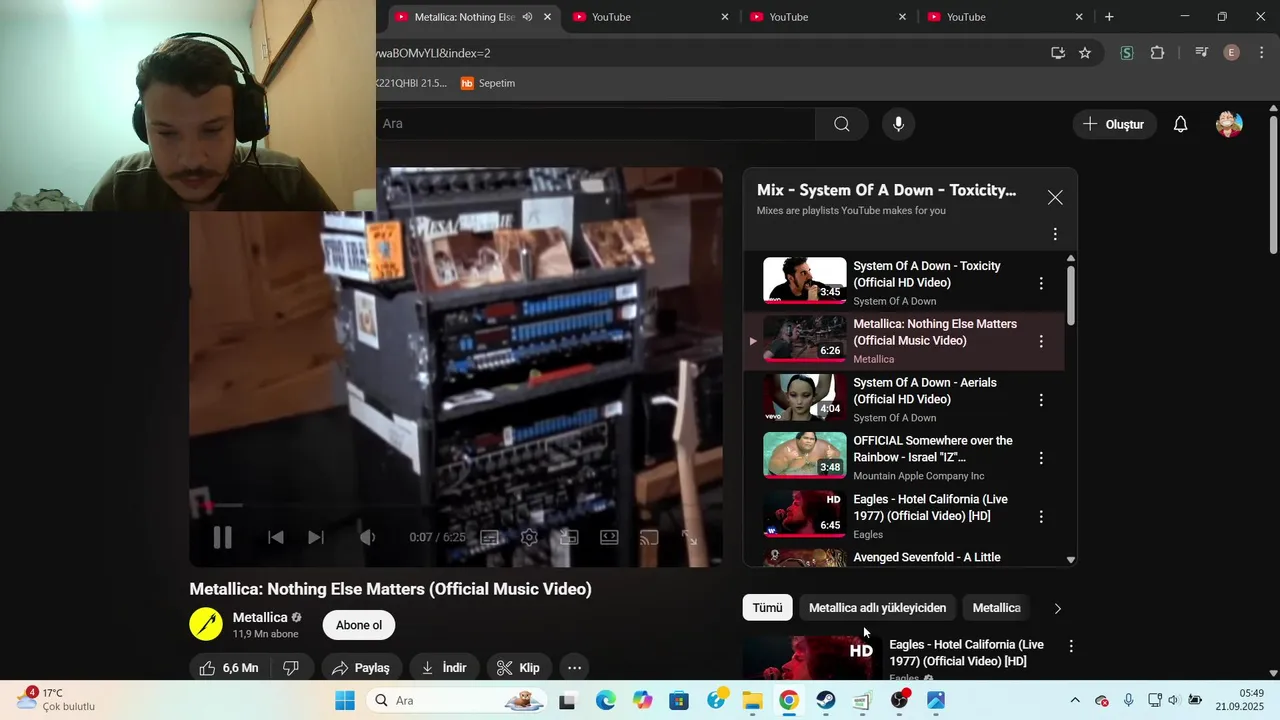Close the Mix playlist panel
This screenshot has height=720, width=1280.
[x=1055, y=197]
